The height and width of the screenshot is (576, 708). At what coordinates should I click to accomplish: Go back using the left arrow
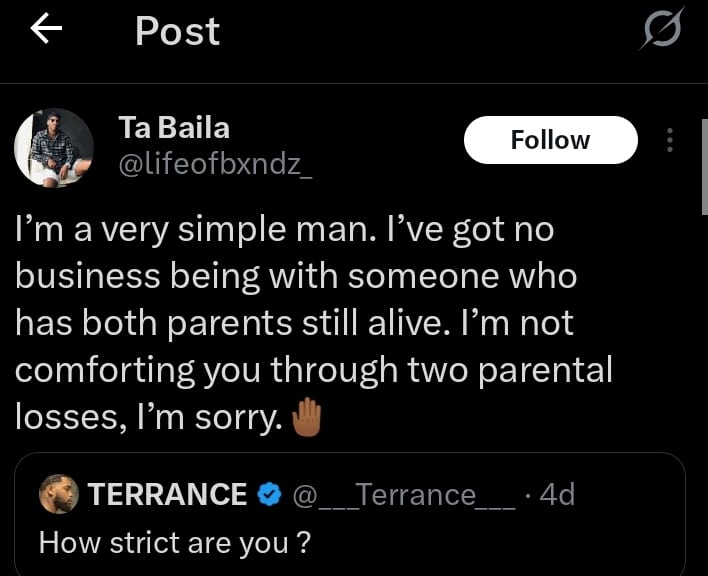point(46,31)
